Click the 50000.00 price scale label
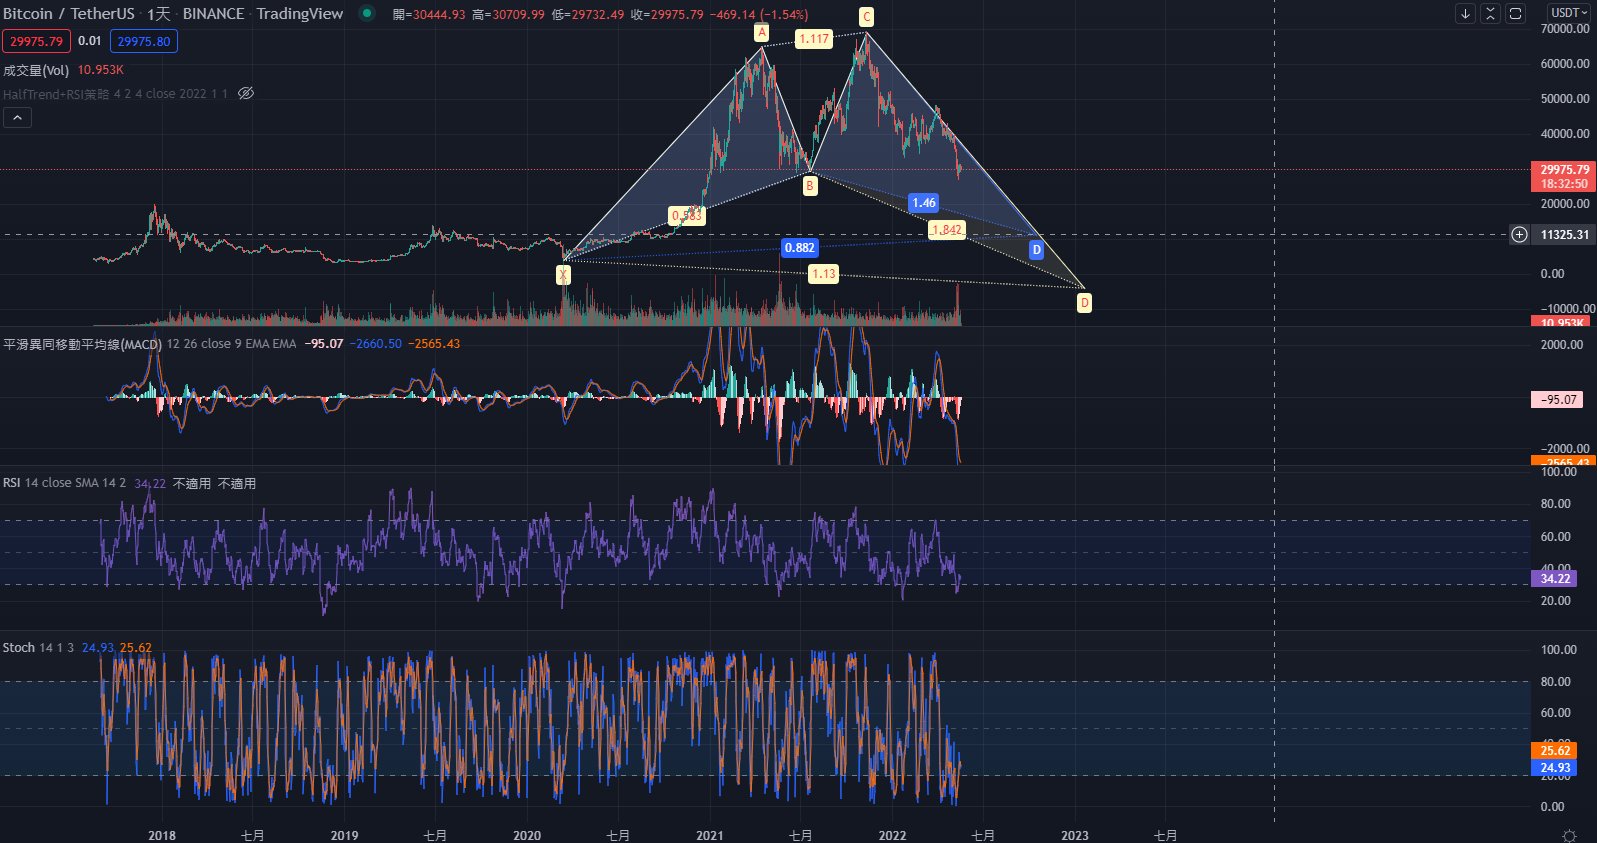The height and width of the screenshot is (843, 1597). 1565,99
